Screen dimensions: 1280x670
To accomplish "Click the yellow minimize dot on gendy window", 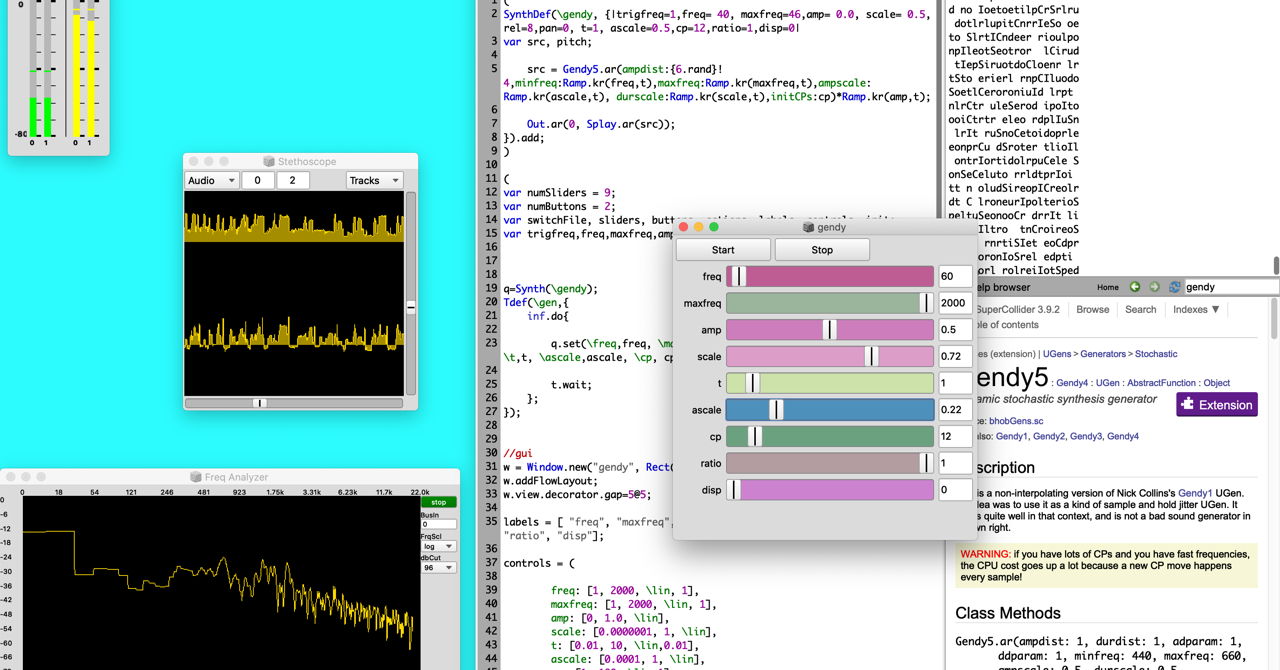I will click(x=700, y=227).
